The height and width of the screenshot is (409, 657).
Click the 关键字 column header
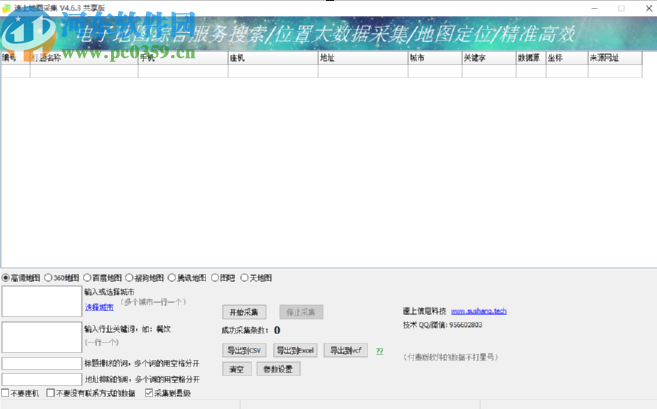click(x=489, y=58)
